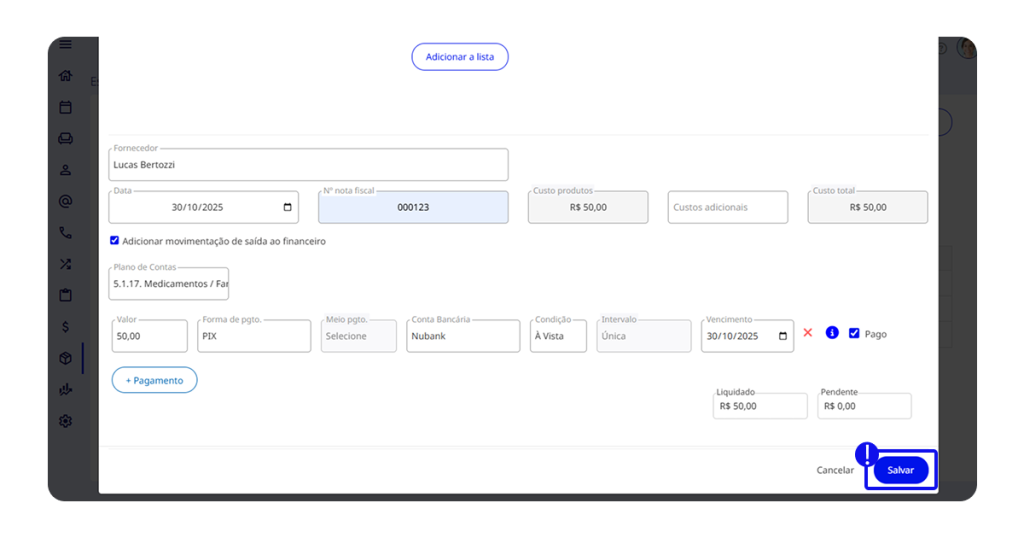The width and height of the screenshot is (1024, 538).
Task: Open the dollar sign financial icon
Action: pos(66,326)
